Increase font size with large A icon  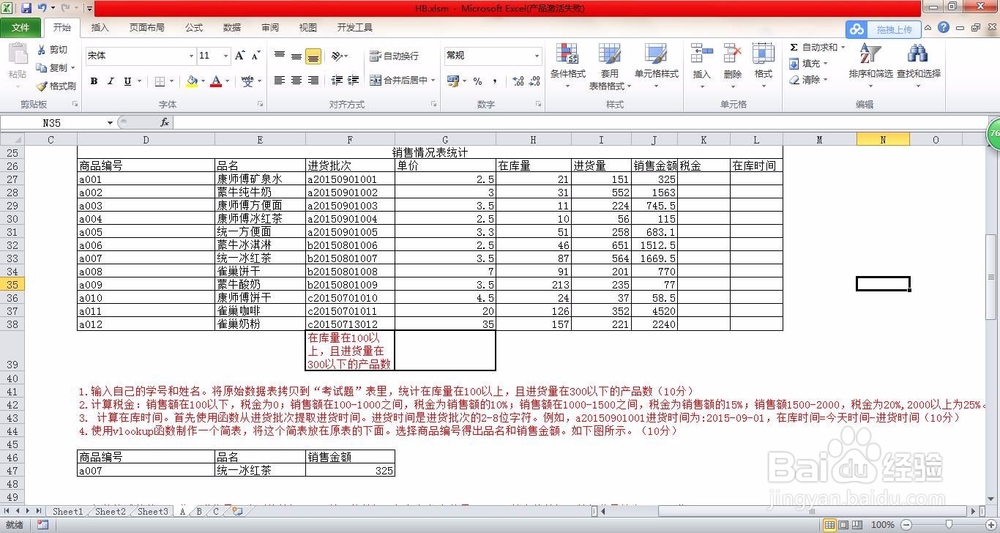pos(240,55)
